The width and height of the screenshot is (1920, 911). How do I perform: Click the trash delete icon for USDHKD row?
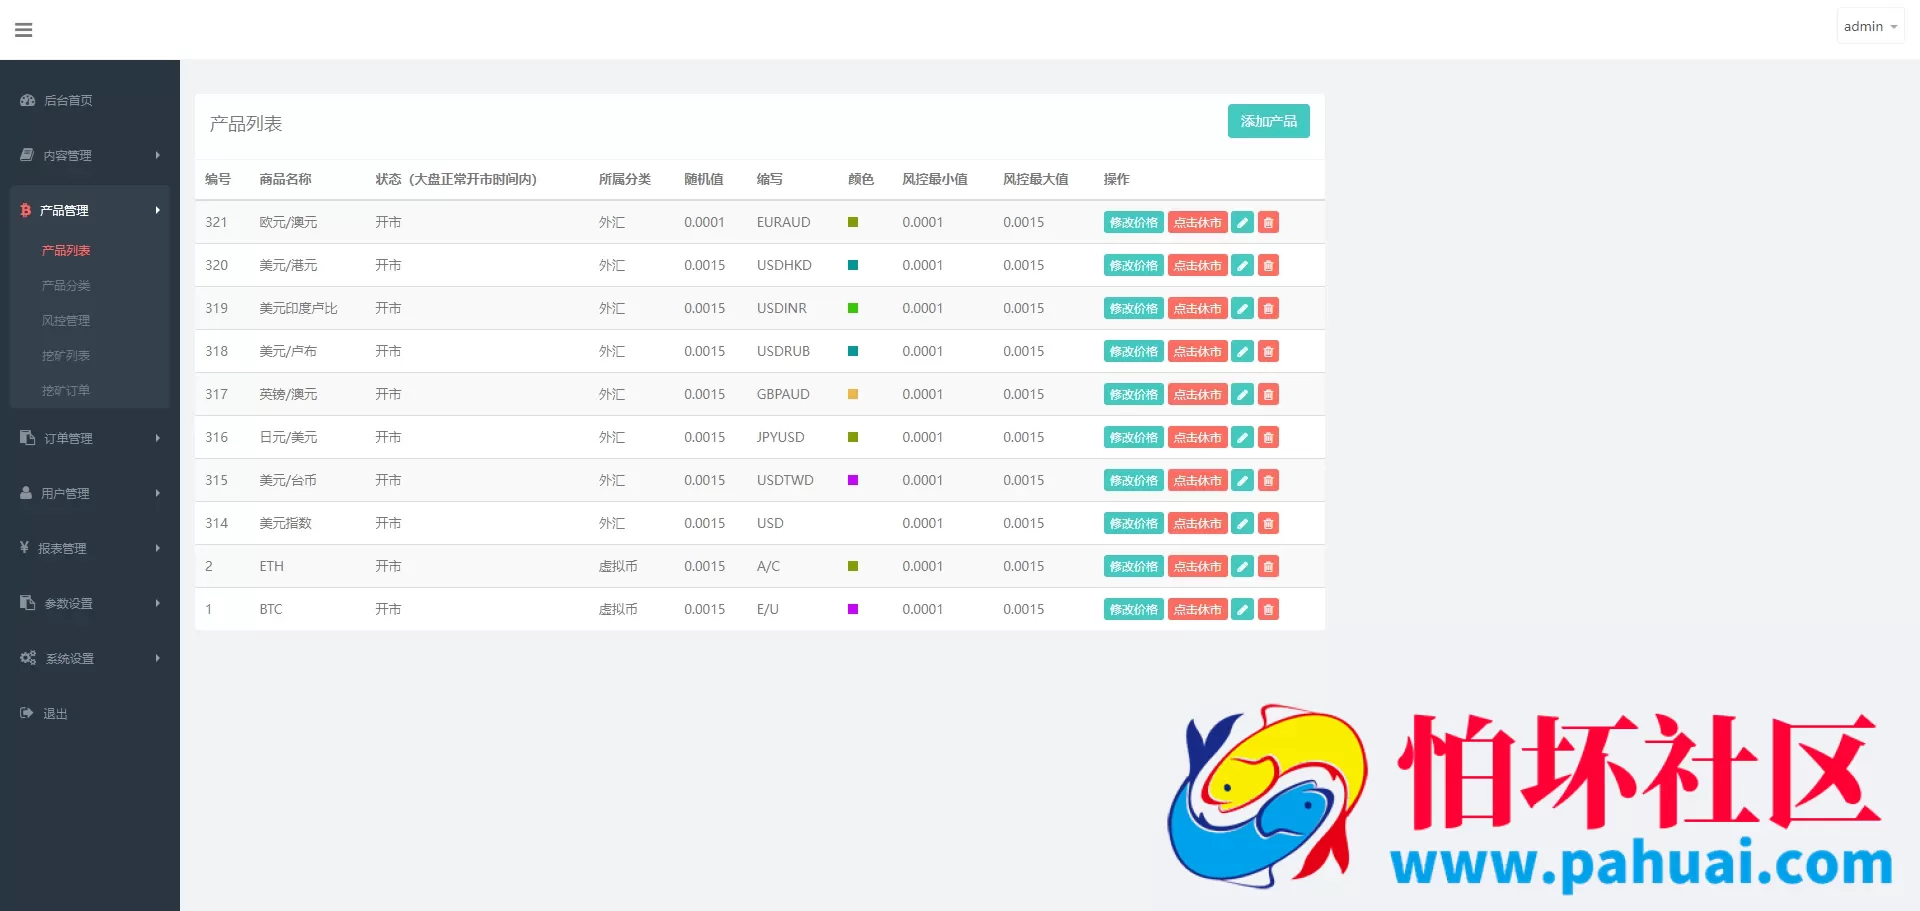1268,266
